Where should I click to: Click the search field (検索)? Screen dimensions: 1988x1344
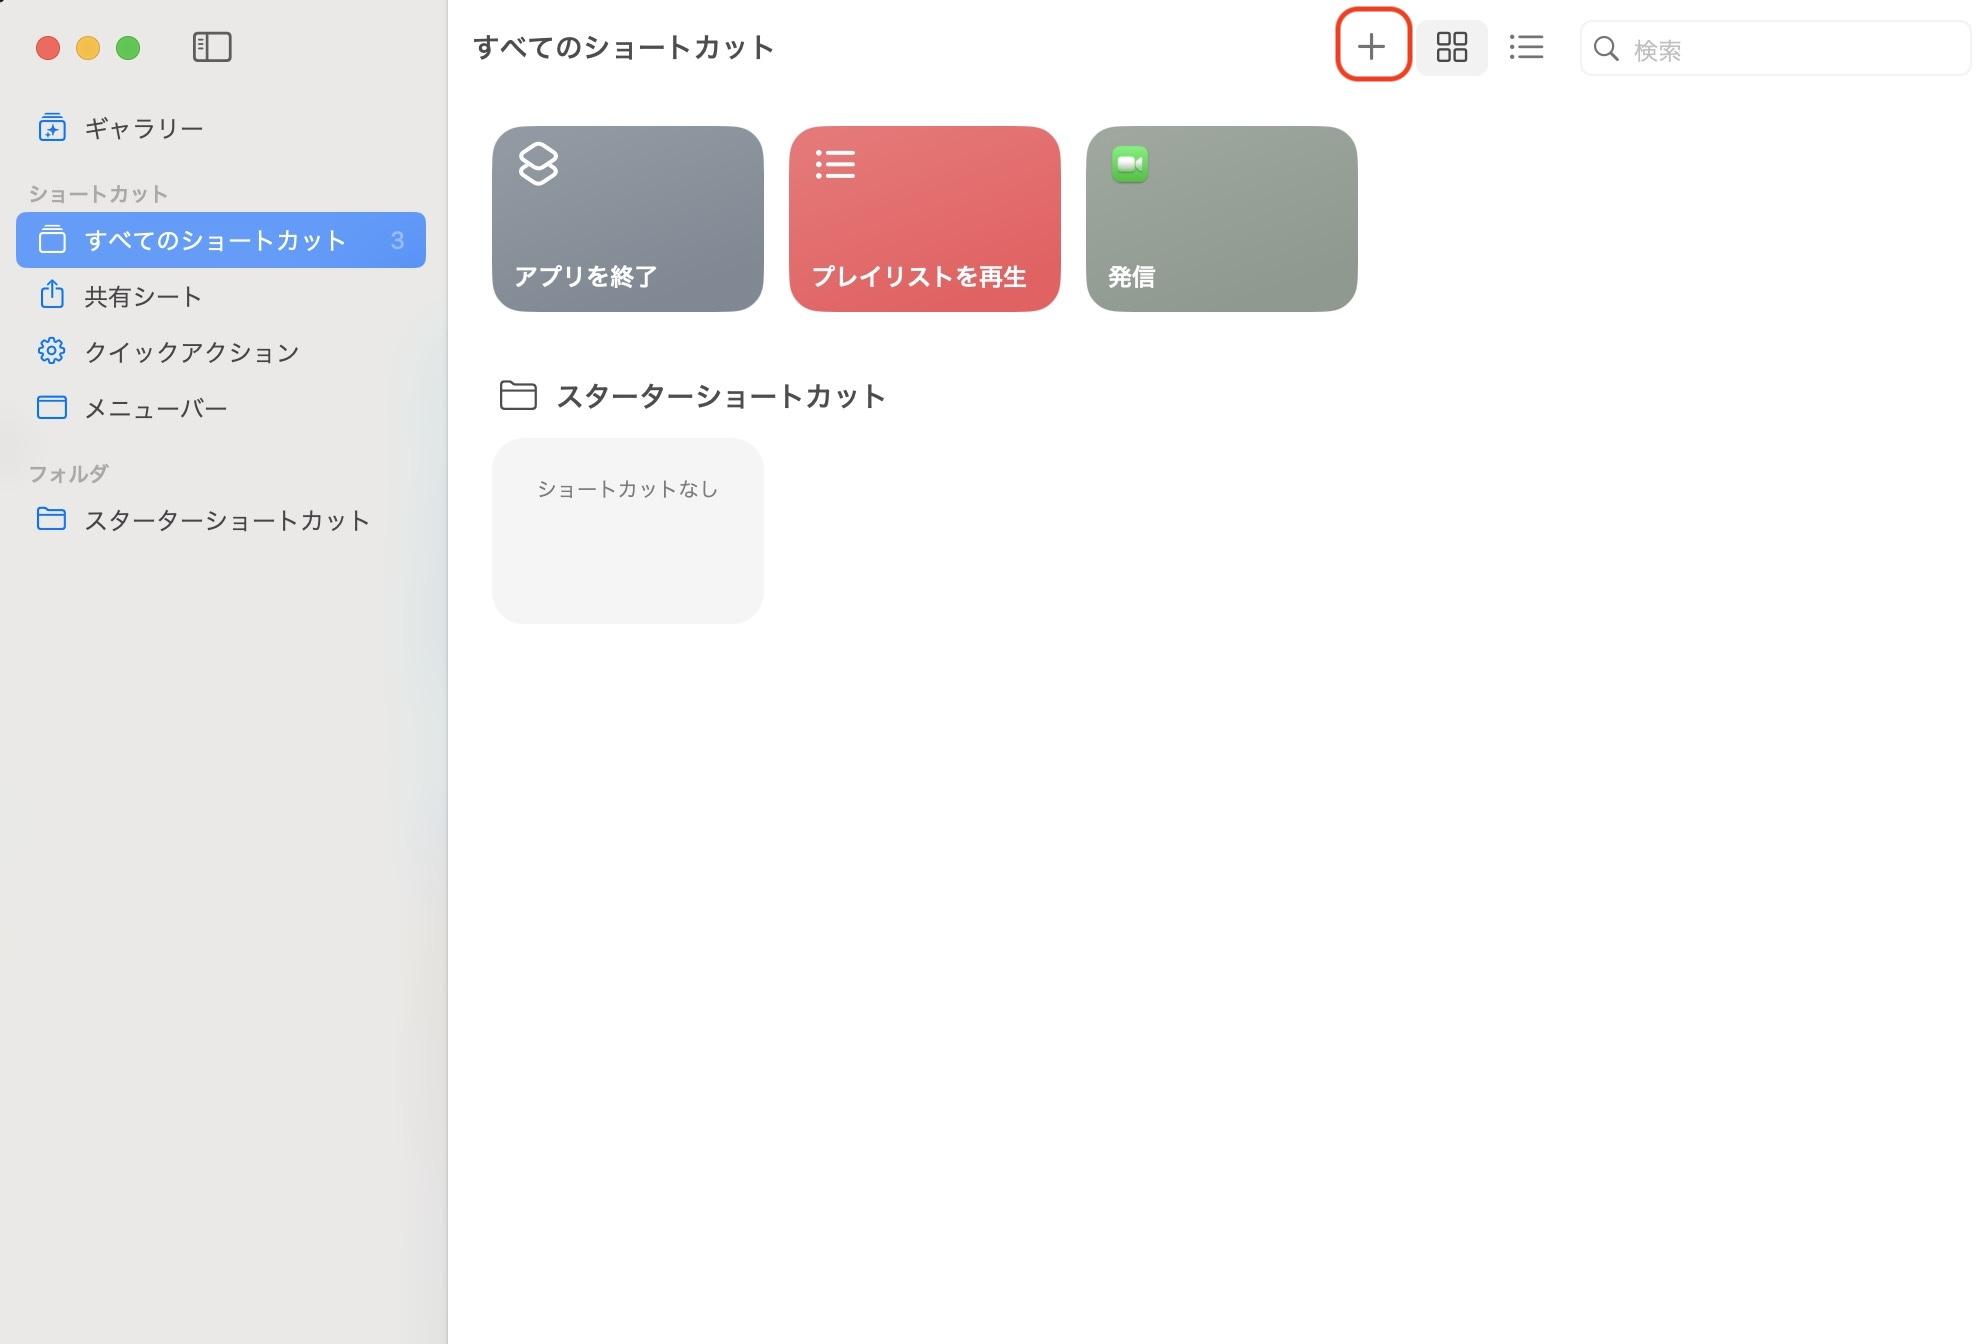tap(1775, 49)
